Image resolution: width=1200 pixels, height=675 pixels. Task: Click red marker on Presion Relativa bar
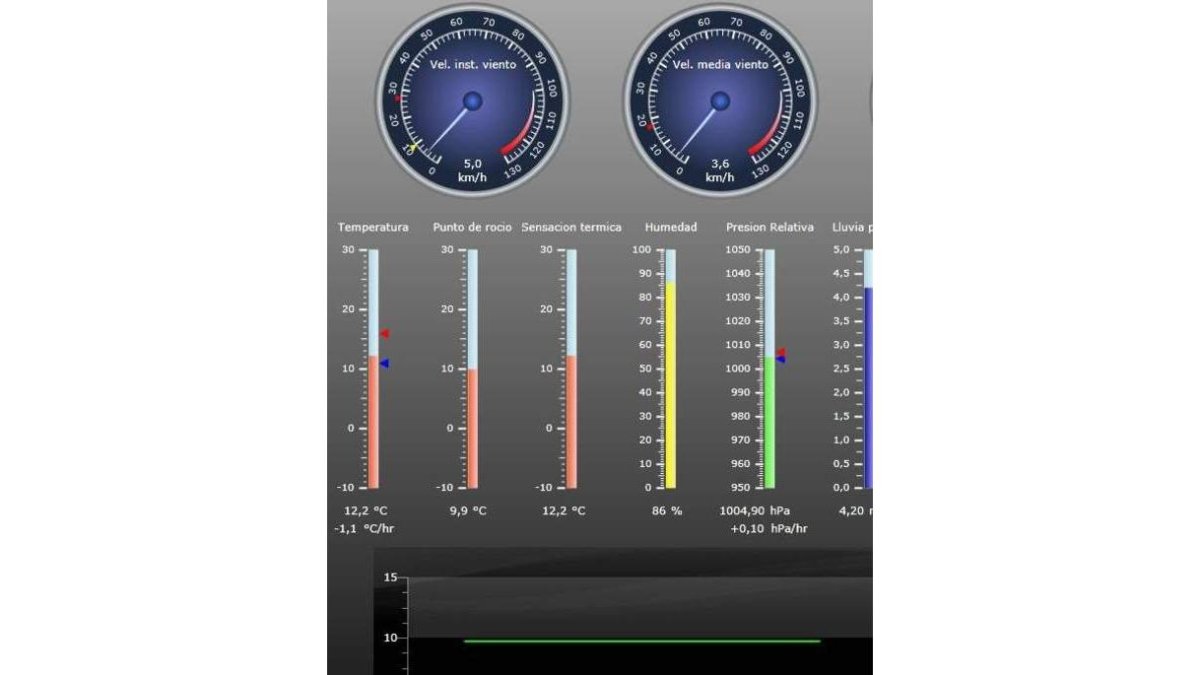781,352
